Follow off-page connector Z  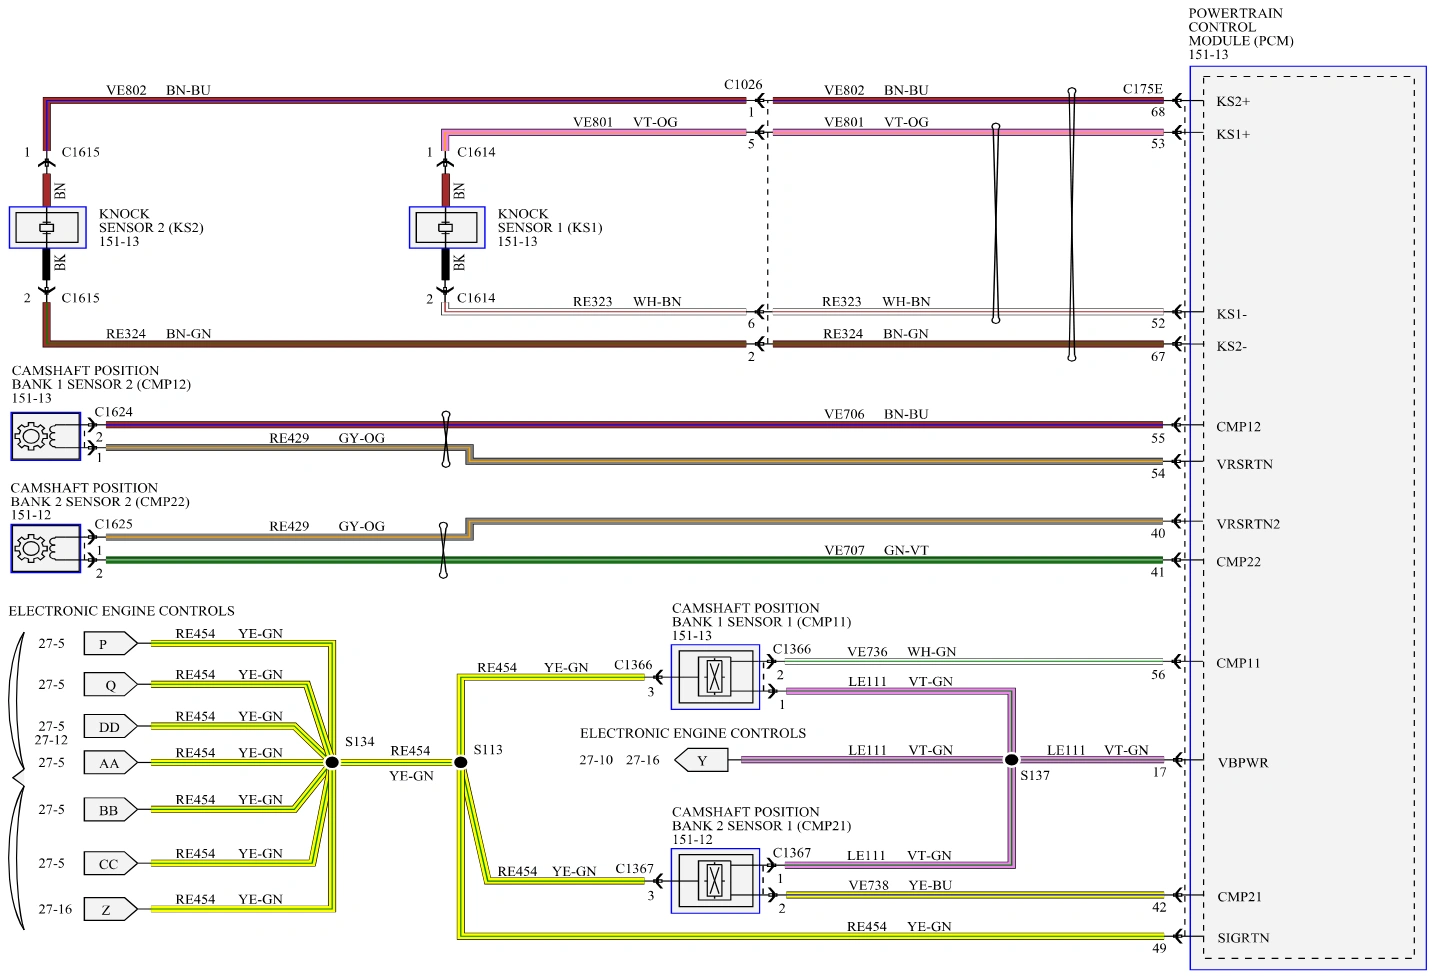[110, 910]
